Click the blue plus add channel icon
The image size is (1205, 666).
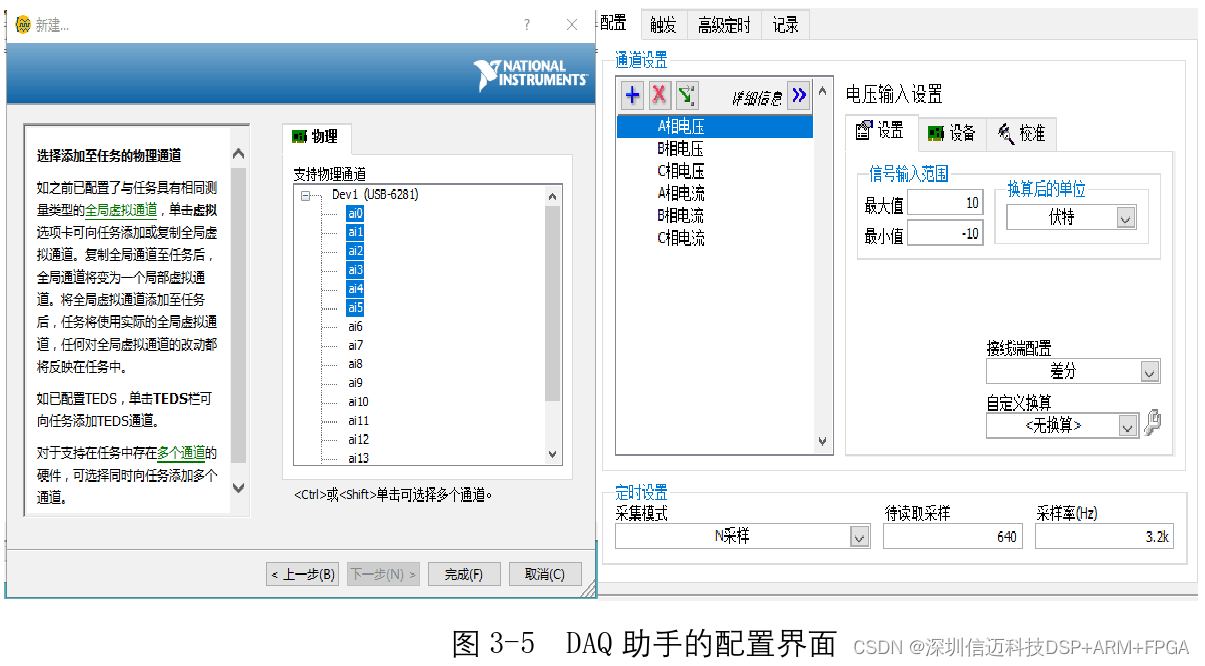point(632,95)
